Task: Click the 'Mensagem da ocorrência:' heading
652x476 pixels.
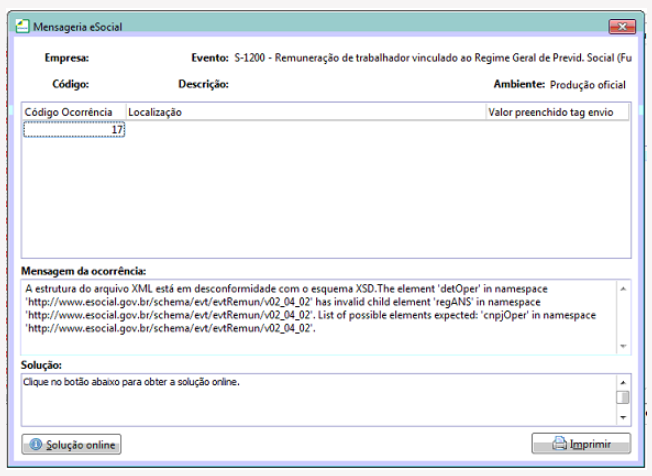Action: coord(84,271)
